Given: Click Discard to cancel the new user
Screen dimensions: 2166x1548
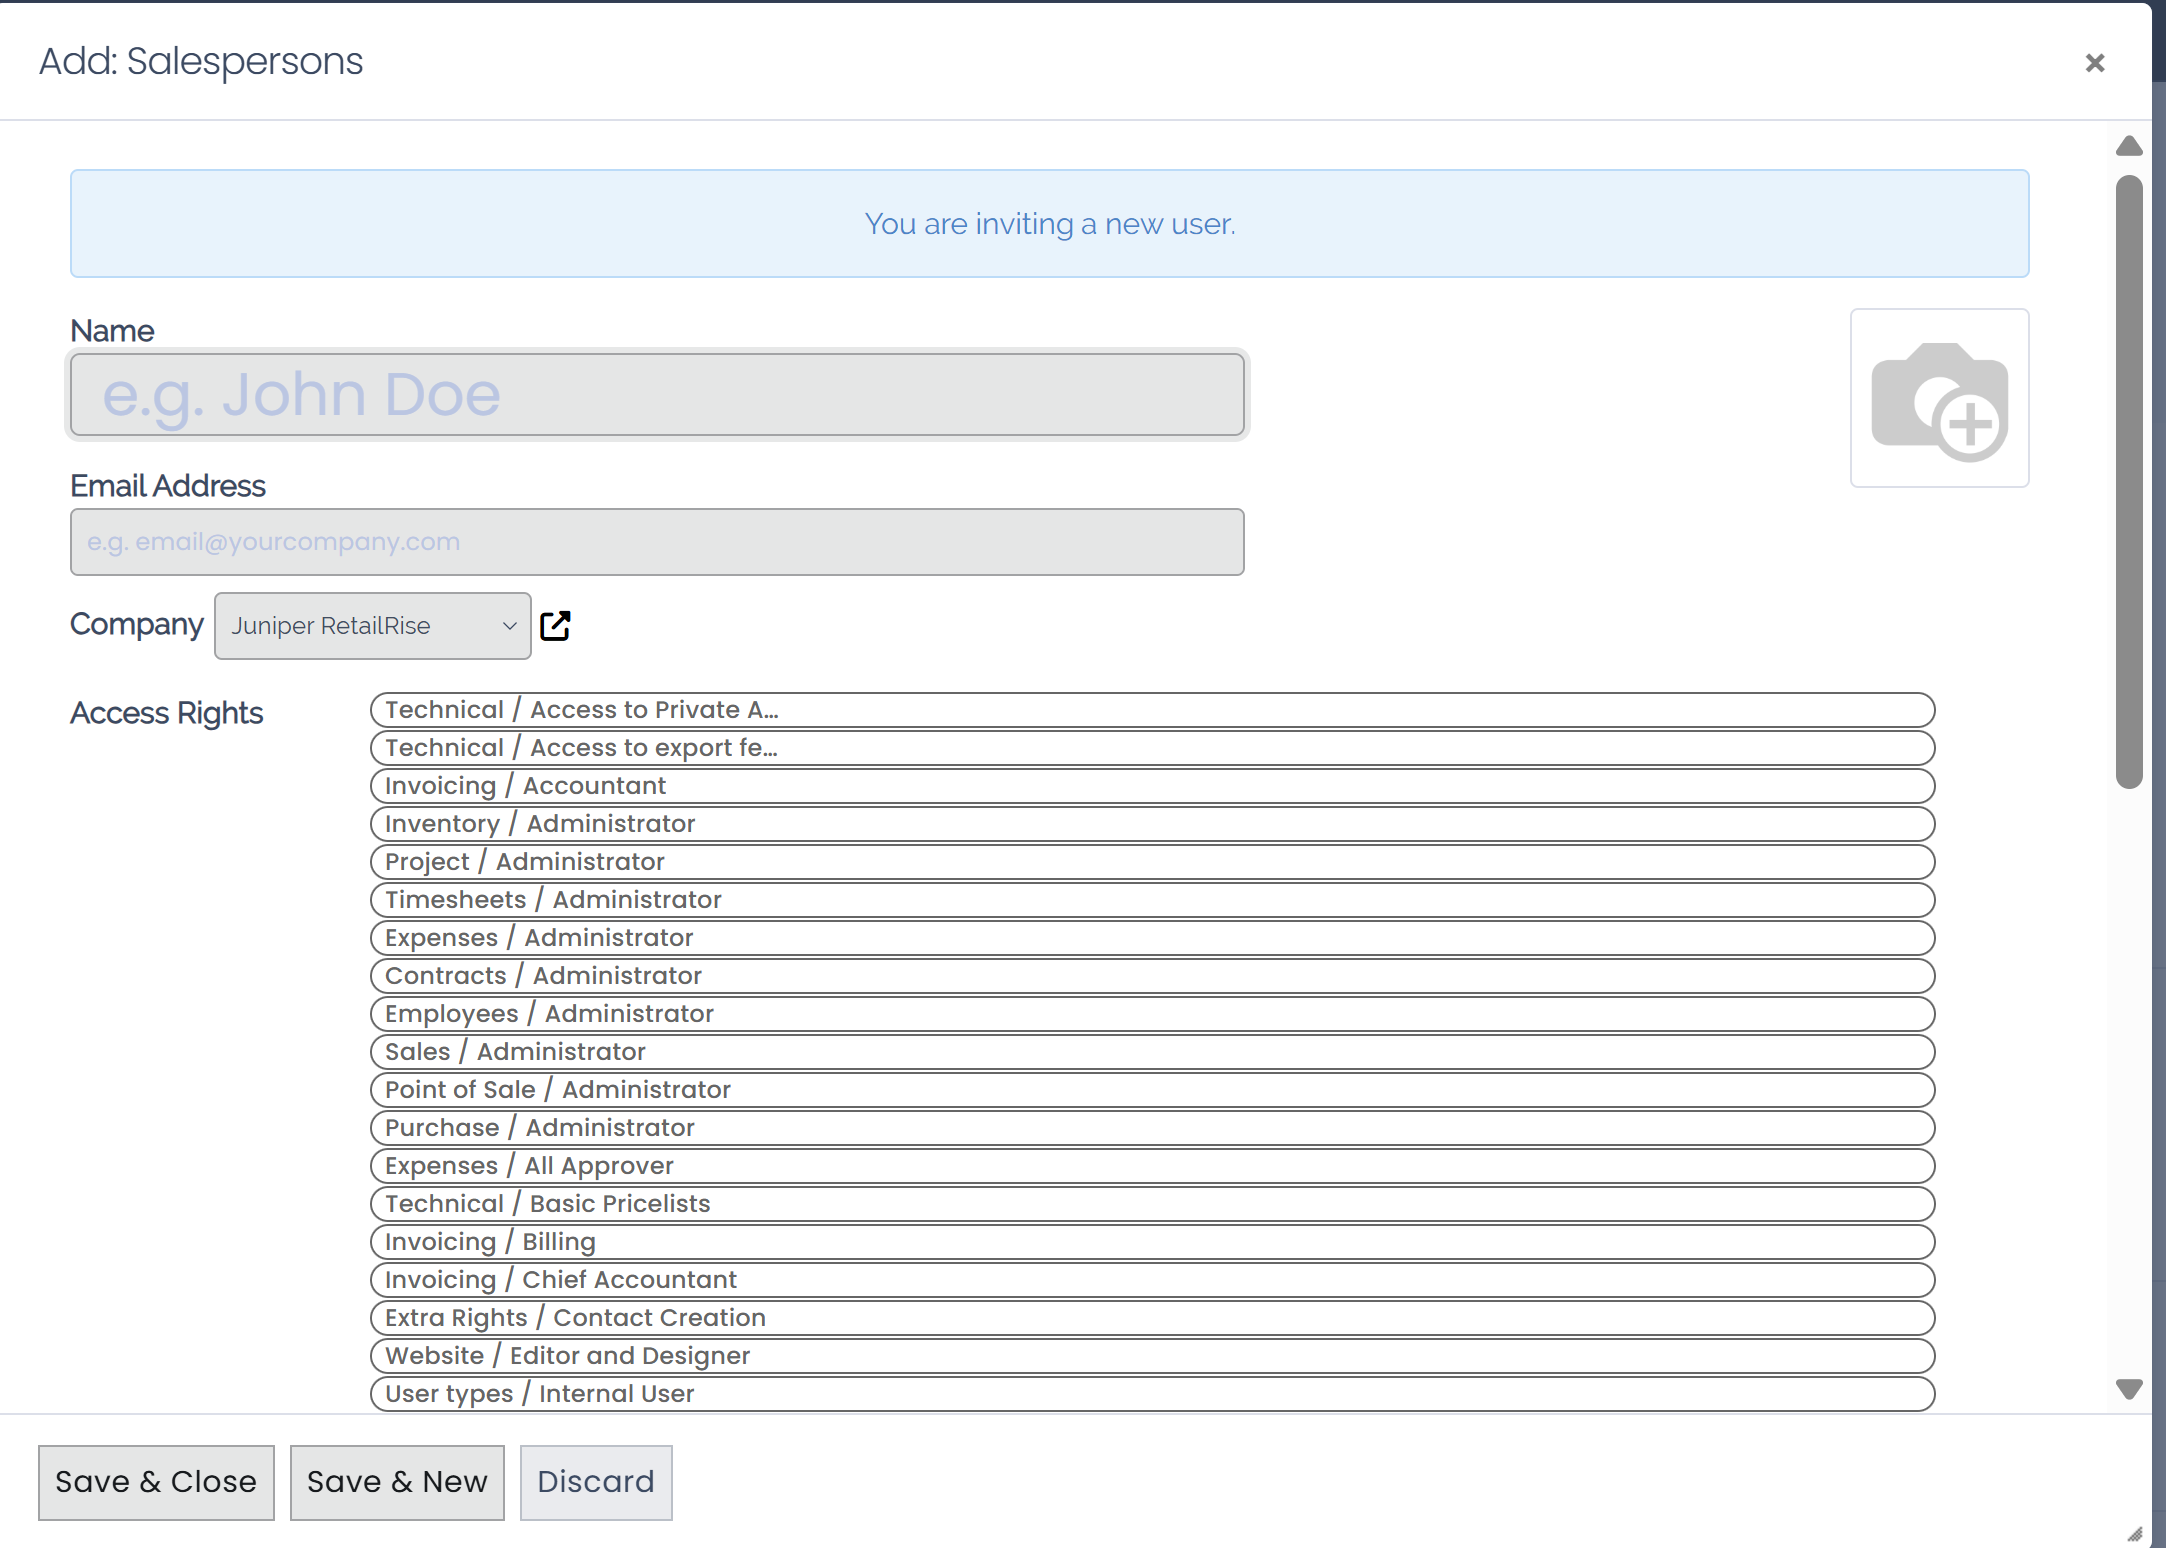Looking at the screenshot, I should coord(595,1482).
